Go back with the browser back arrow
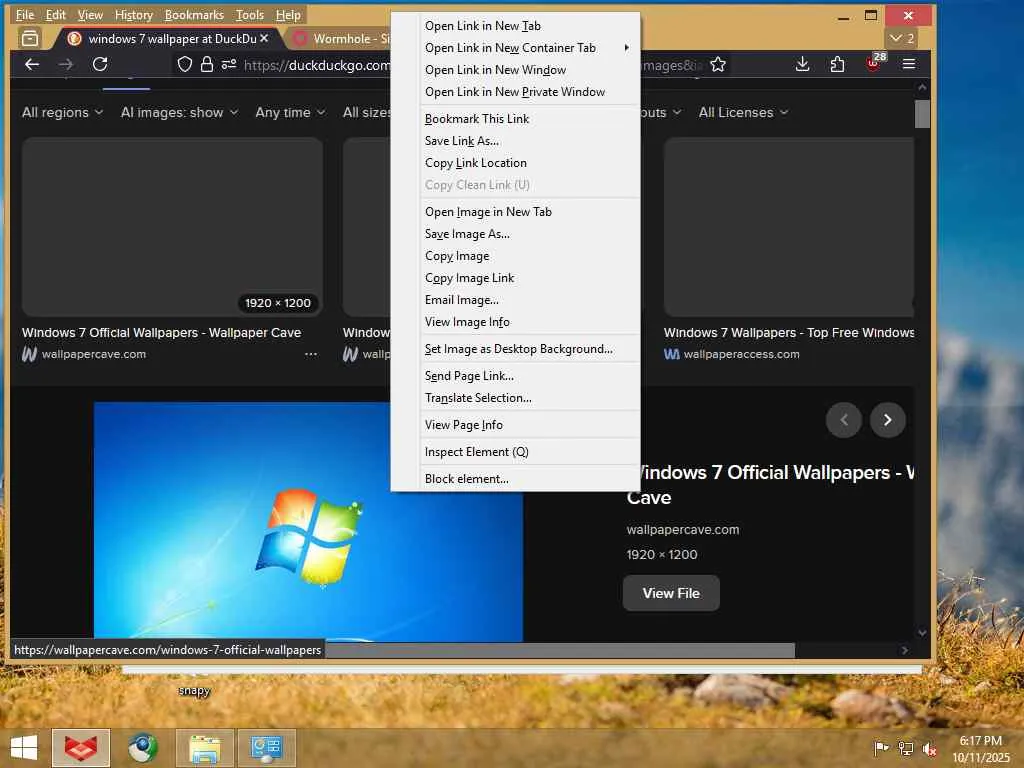 (32, 64)
